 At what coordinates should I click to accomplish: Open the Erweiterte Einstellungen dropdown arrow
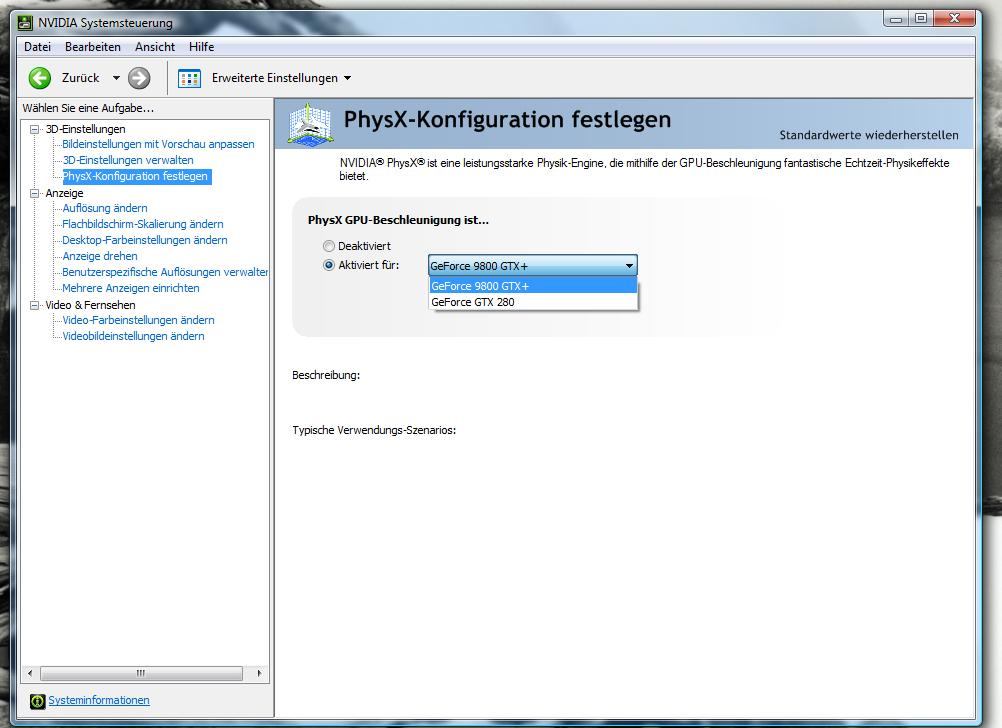point(348,78)
